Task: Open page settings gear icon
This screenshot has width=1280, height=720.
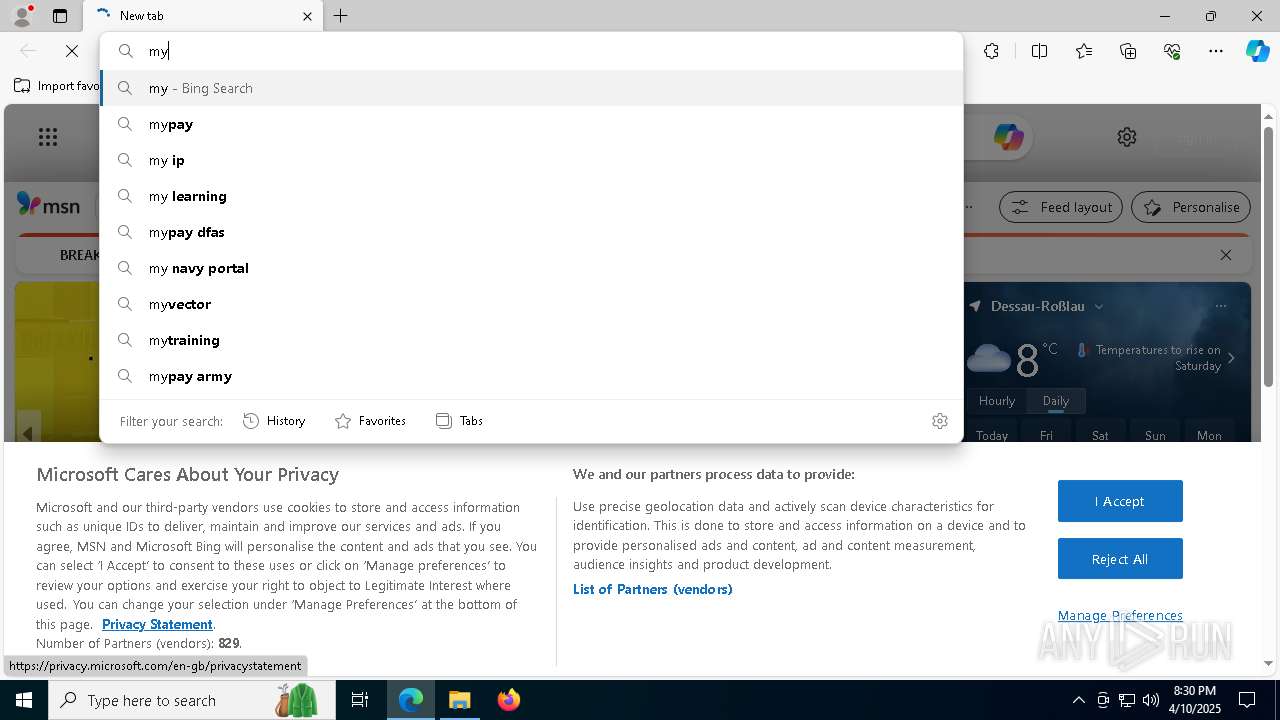Action: click(x=1127, y=137)
